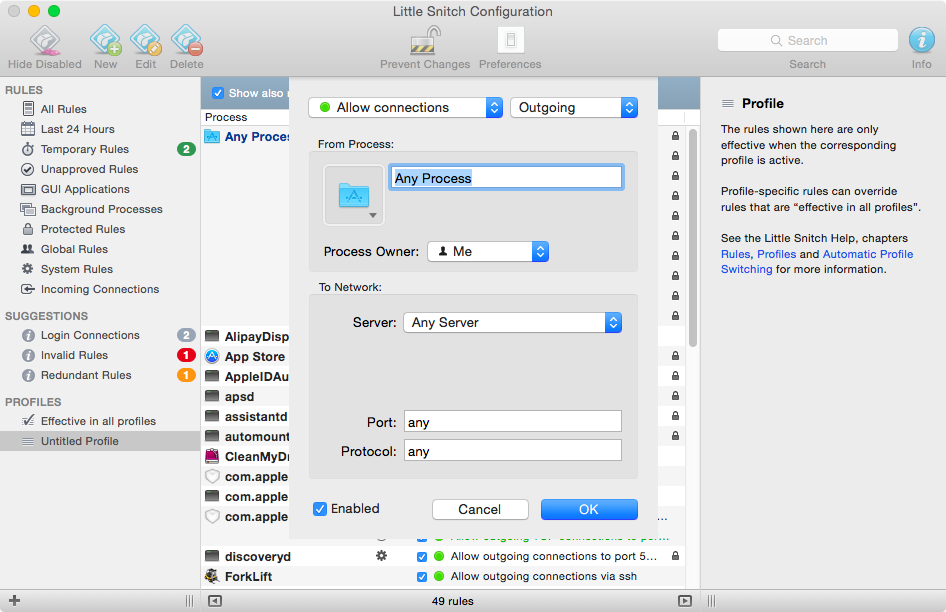Click the lock icon in discoveryd row
Screen dimensions: 946x612
(675, 556)
